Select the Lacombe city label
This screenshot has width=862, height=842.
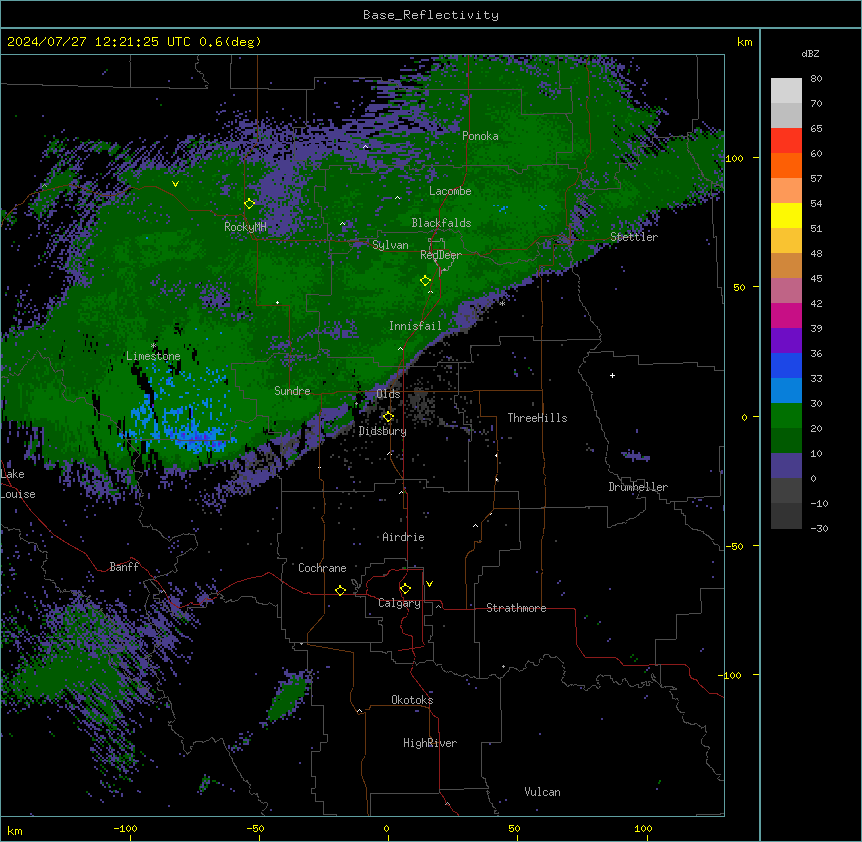coord(450,191)
